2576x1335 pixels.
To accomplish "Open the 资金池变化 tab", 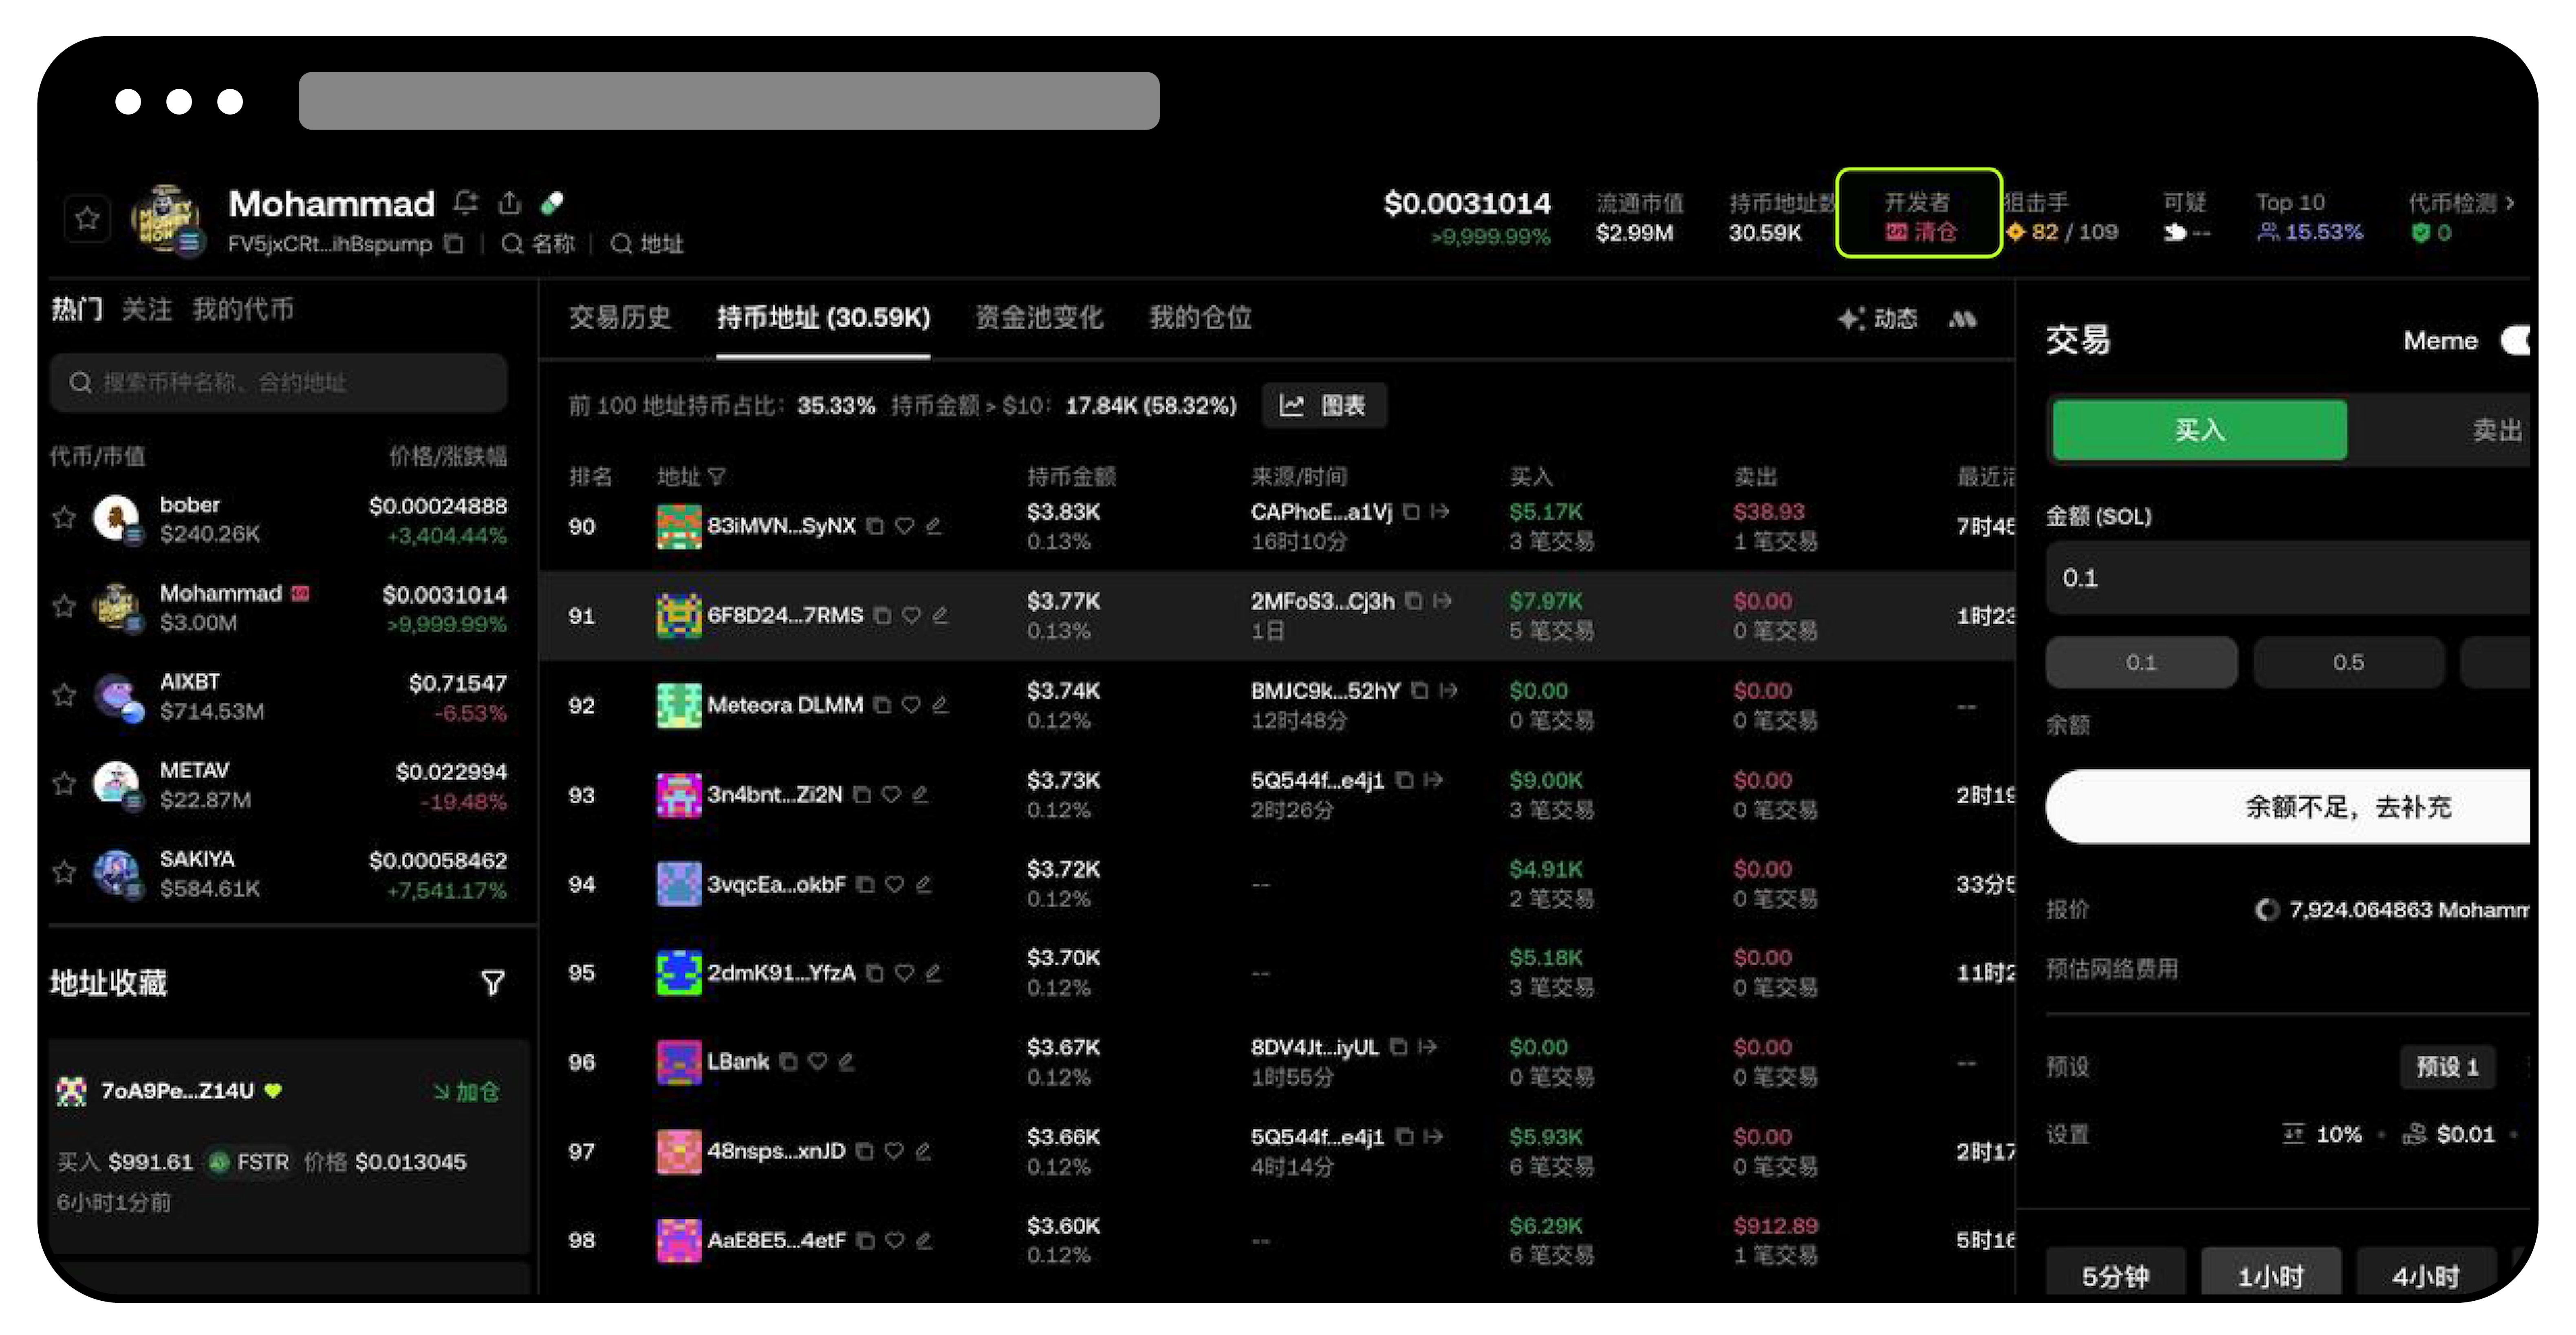I will 1039,317.
